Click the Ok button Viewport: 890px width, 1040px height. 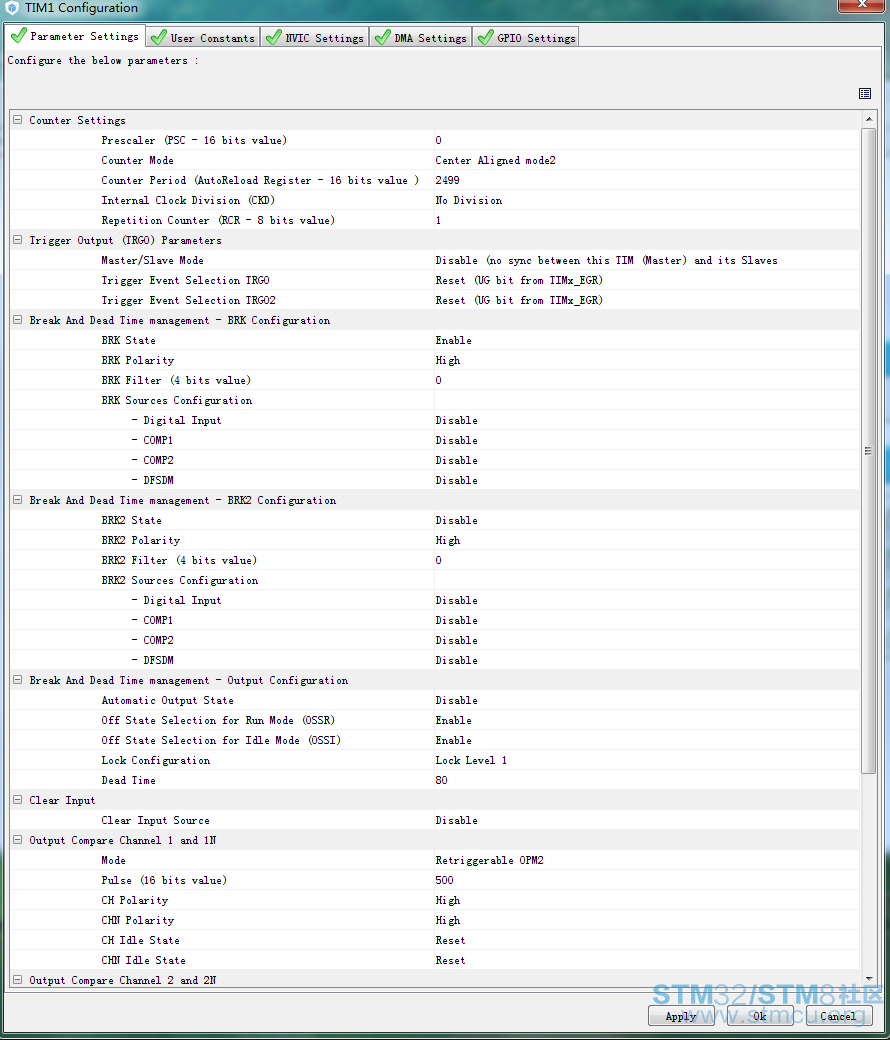pos(760,1016)
